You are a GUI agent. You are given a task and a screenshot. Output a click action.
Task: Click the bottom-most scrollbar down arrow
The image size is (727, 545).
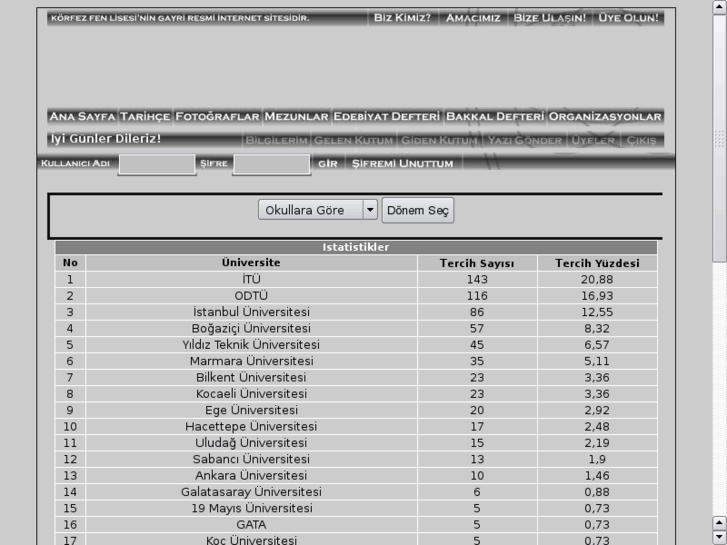(x=719, y=537)
